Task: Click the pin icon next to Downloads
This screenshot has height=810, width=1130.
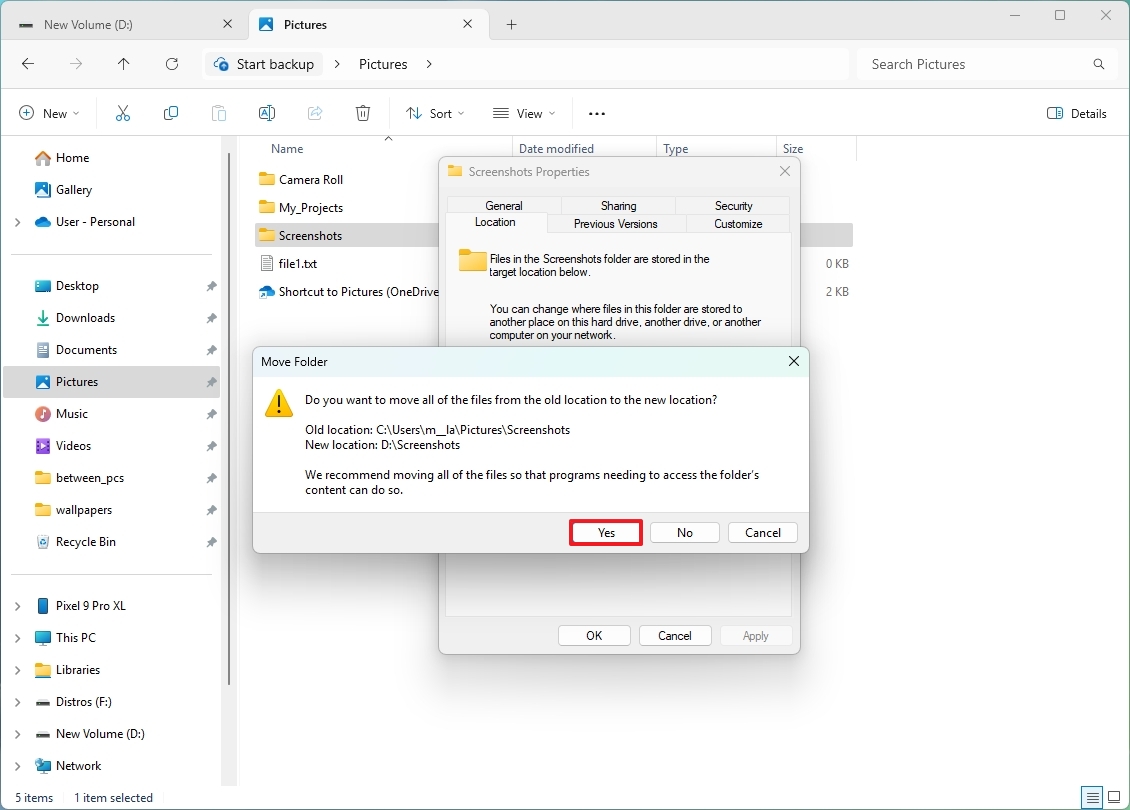Action: (211, 318)
